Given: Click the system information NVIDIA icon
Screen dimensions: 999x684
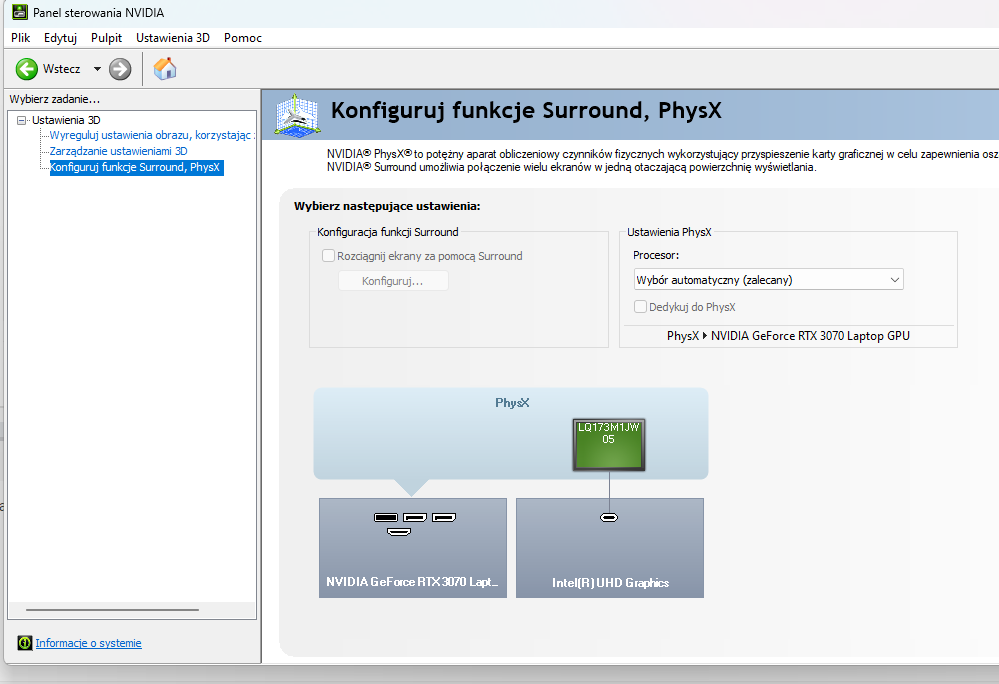Looking at the screenshot, I should (25, 643).
